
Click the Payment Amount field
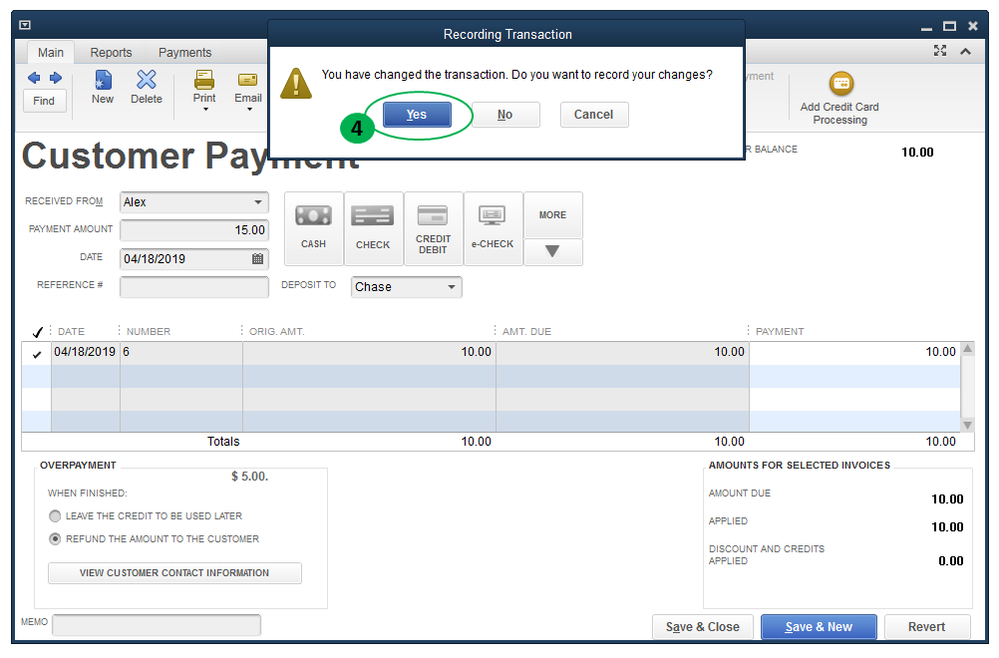coord(194,230)
